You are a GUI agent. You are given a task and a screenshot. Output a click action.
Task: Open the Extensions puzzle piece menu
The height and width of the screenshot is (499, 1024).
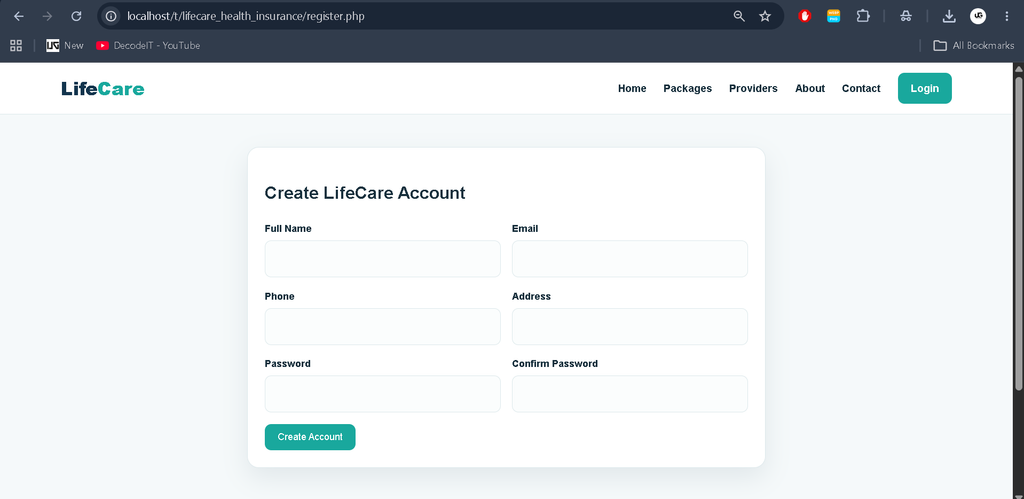(x=863, y=16)
